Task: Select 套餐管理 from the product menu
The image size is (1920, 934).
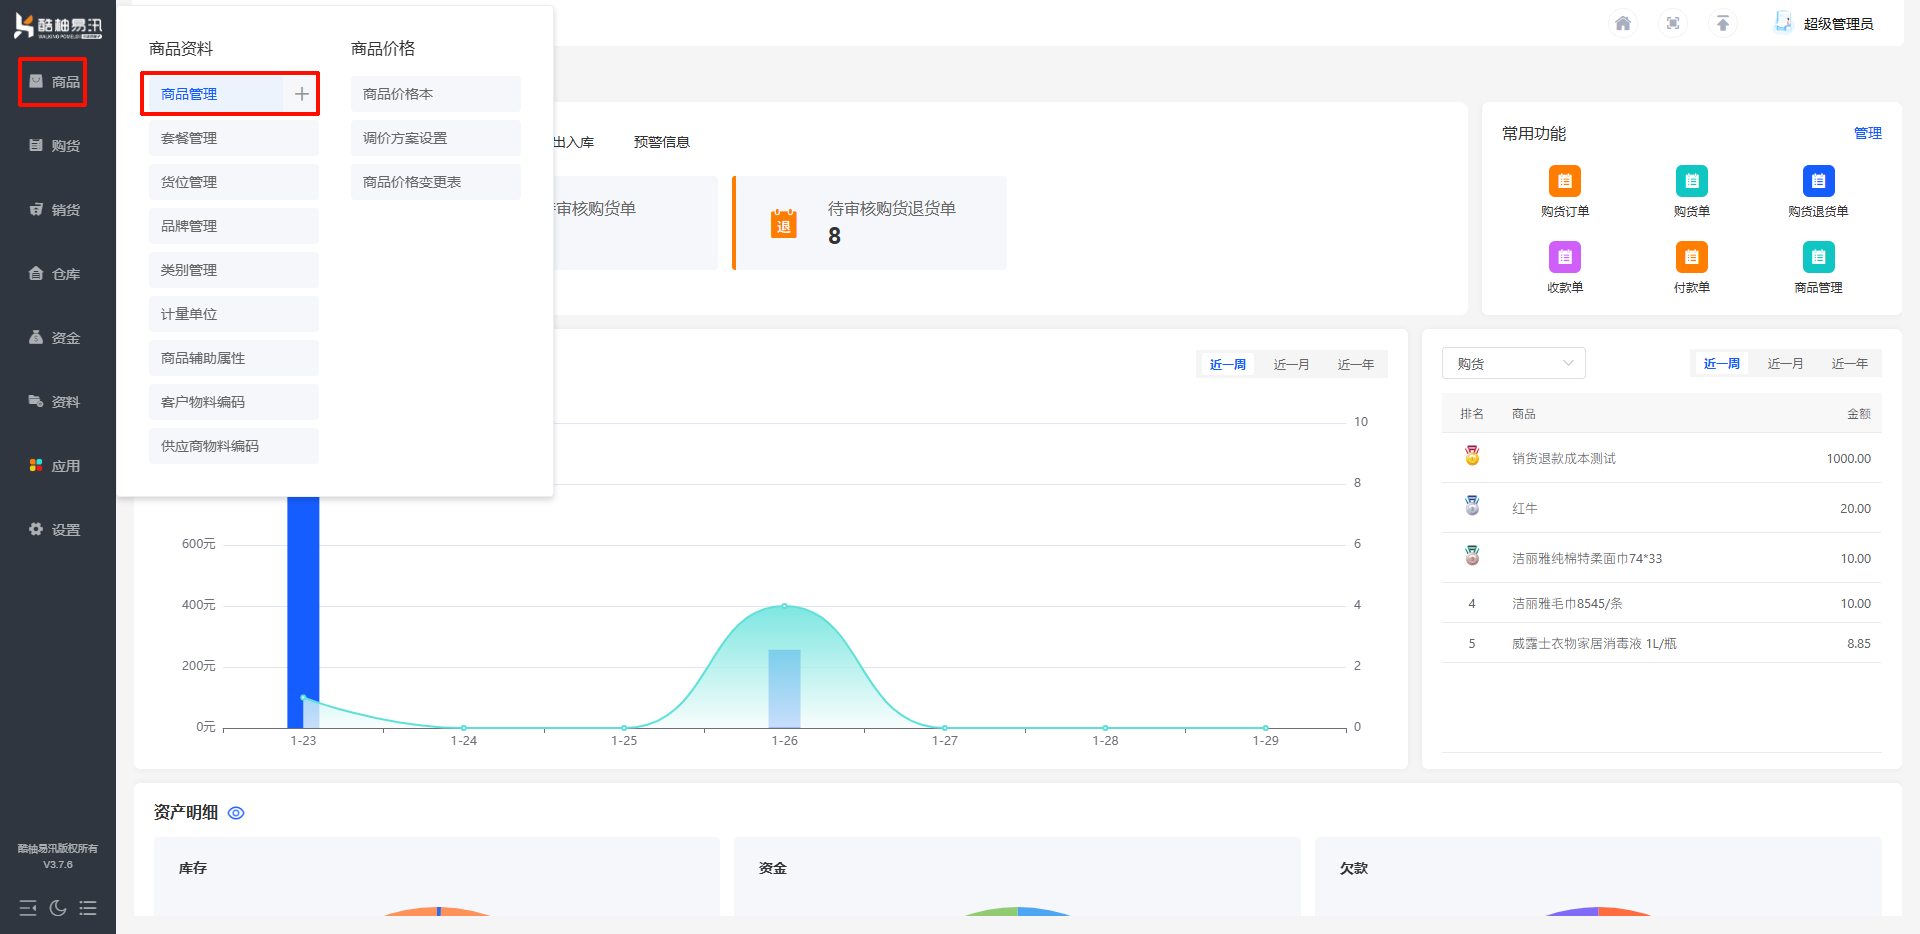Action: (x=233, y=138)
